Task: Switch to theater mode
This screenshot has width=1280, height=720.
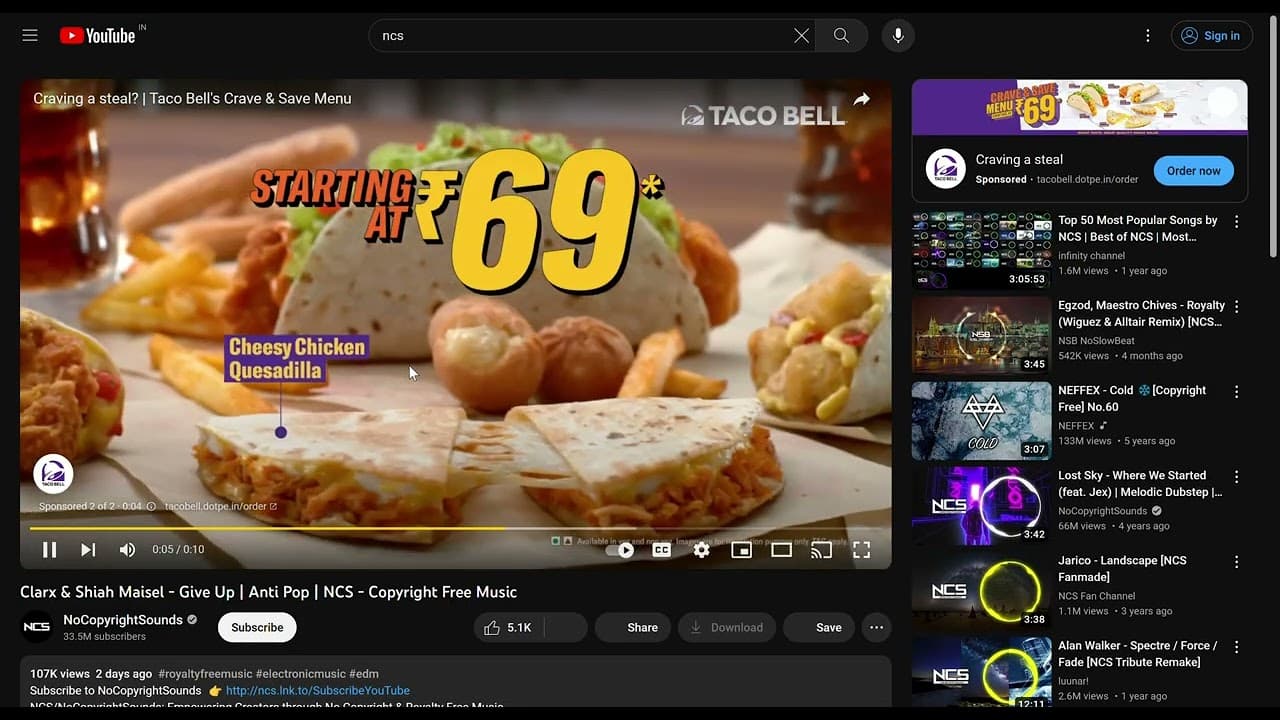Action: pyautogui.click(x=781, y=549)
